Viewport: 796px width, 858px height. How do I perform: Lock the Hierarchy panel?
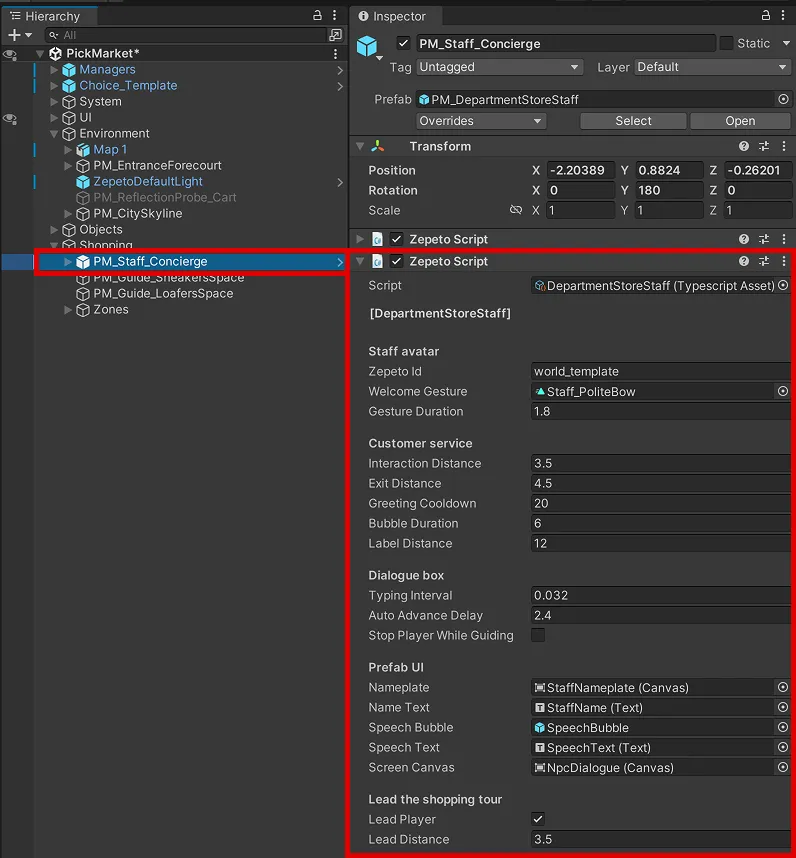coord(317,15)
